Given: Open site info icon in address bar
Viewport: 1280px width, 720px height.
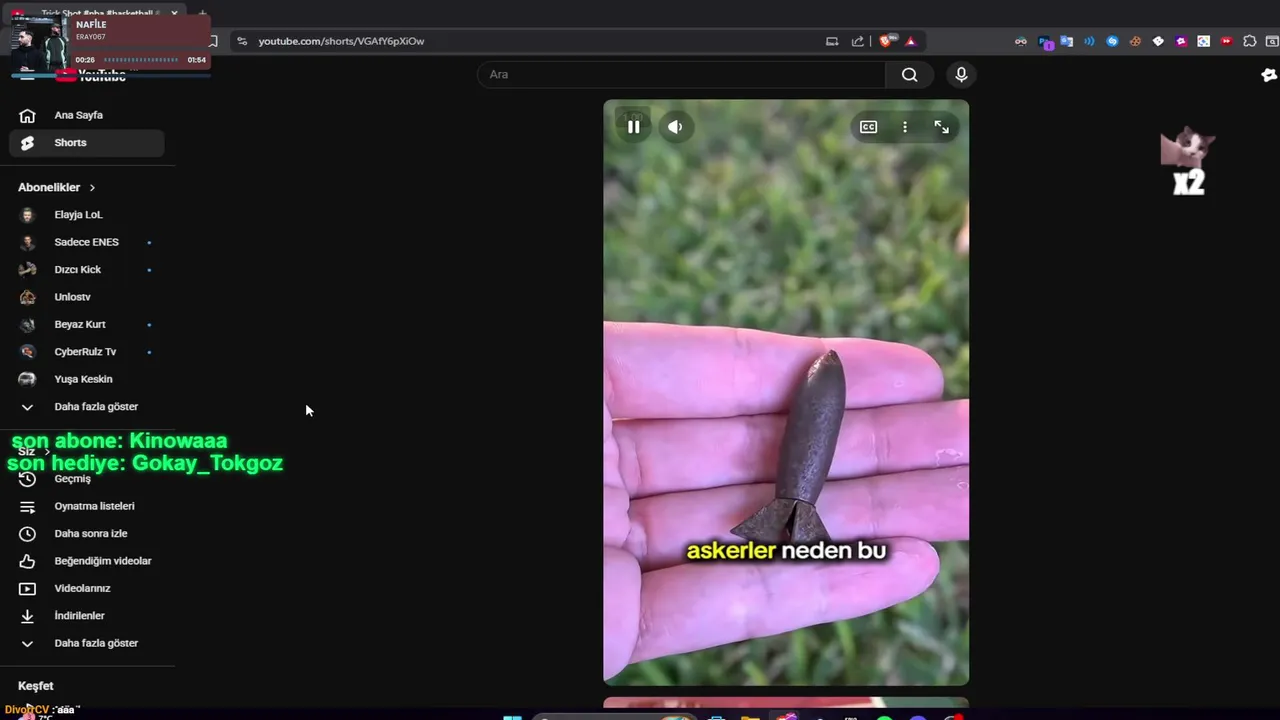Looking at the screenshot, I should [x=241, y=41].
